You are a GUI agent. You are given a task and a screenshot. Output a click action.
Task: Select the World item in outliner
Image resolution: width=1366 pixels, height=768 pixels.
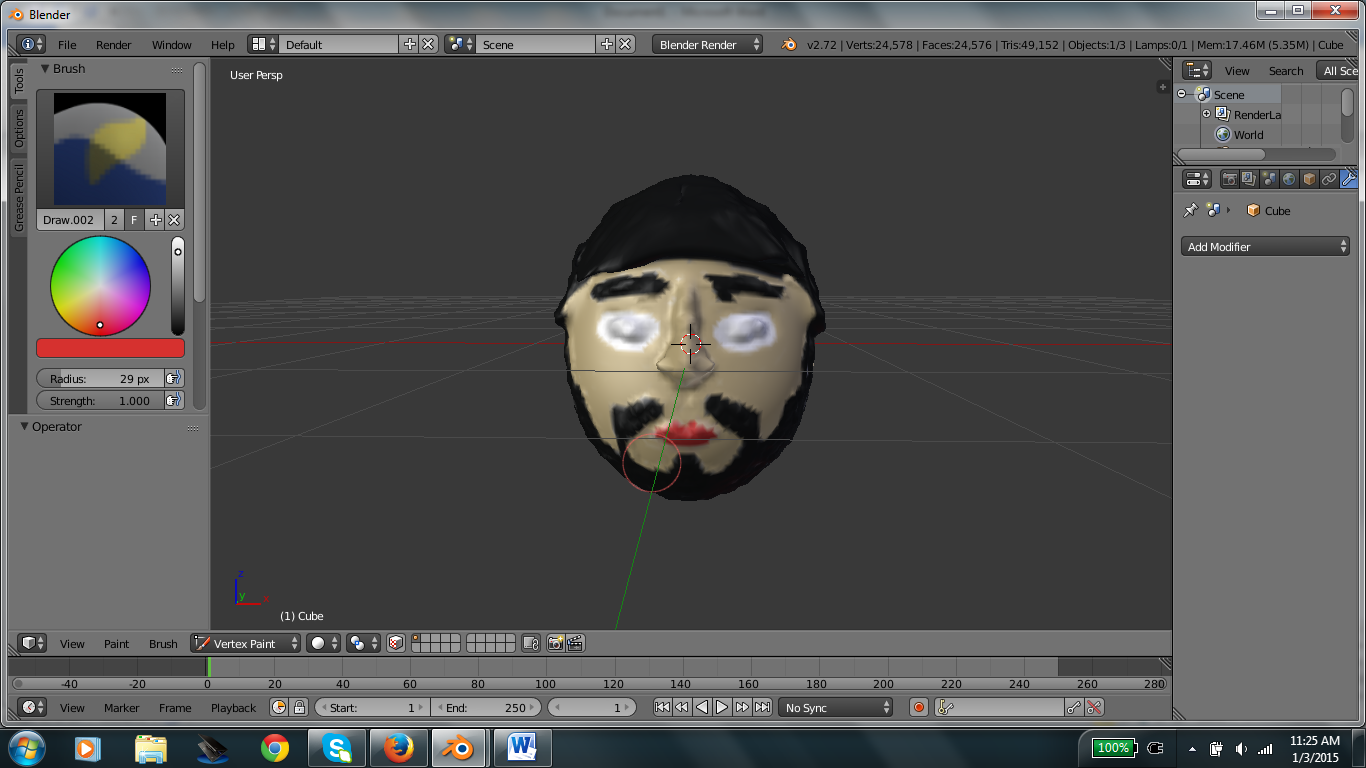(1248, 134)
